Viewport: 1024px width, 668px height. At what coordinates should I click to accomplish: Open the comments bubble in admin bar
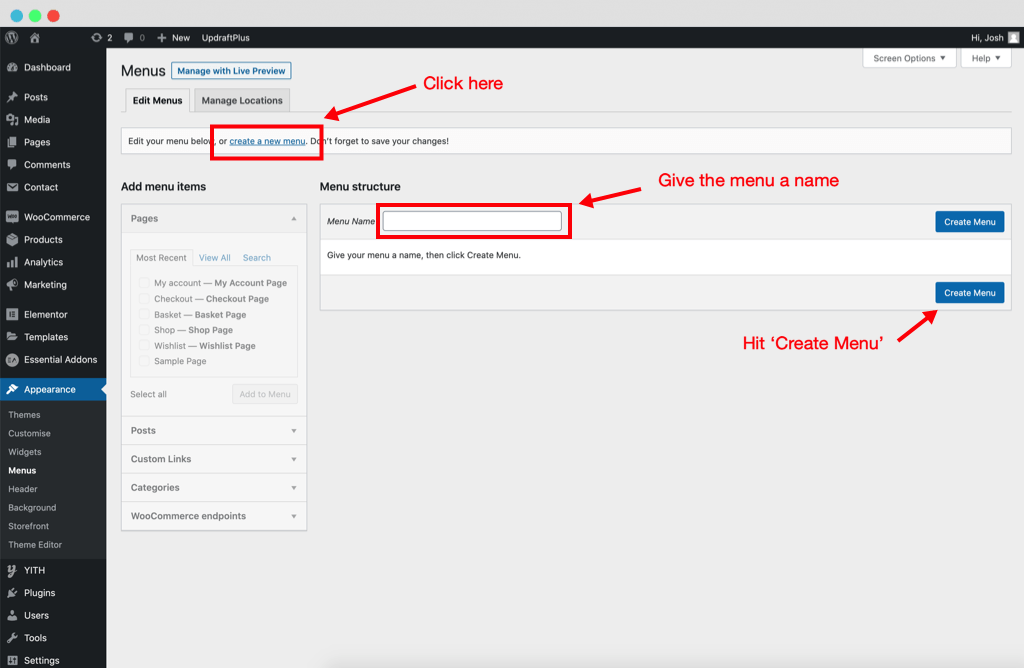(x=130, y=37)
